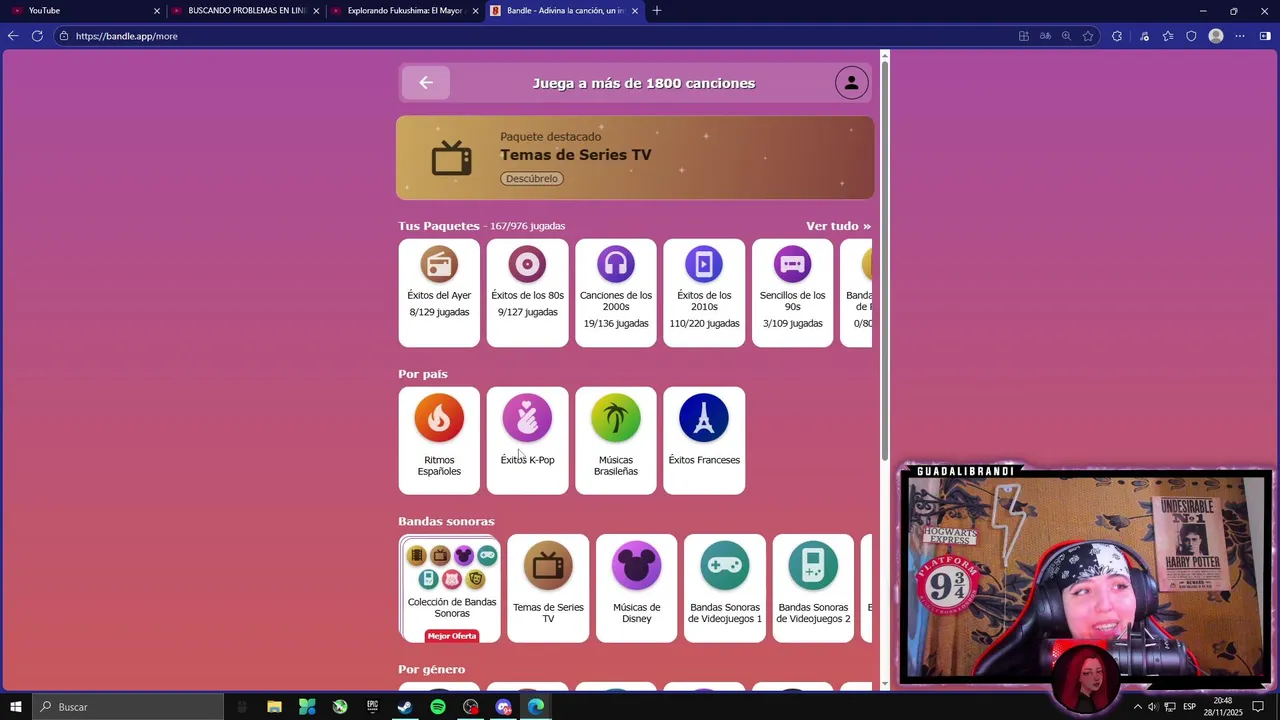1280x720 pixels.
Task: Switch to BUSCANDO PROBLEMAS EN LINE tab
Action: [246, 11]
